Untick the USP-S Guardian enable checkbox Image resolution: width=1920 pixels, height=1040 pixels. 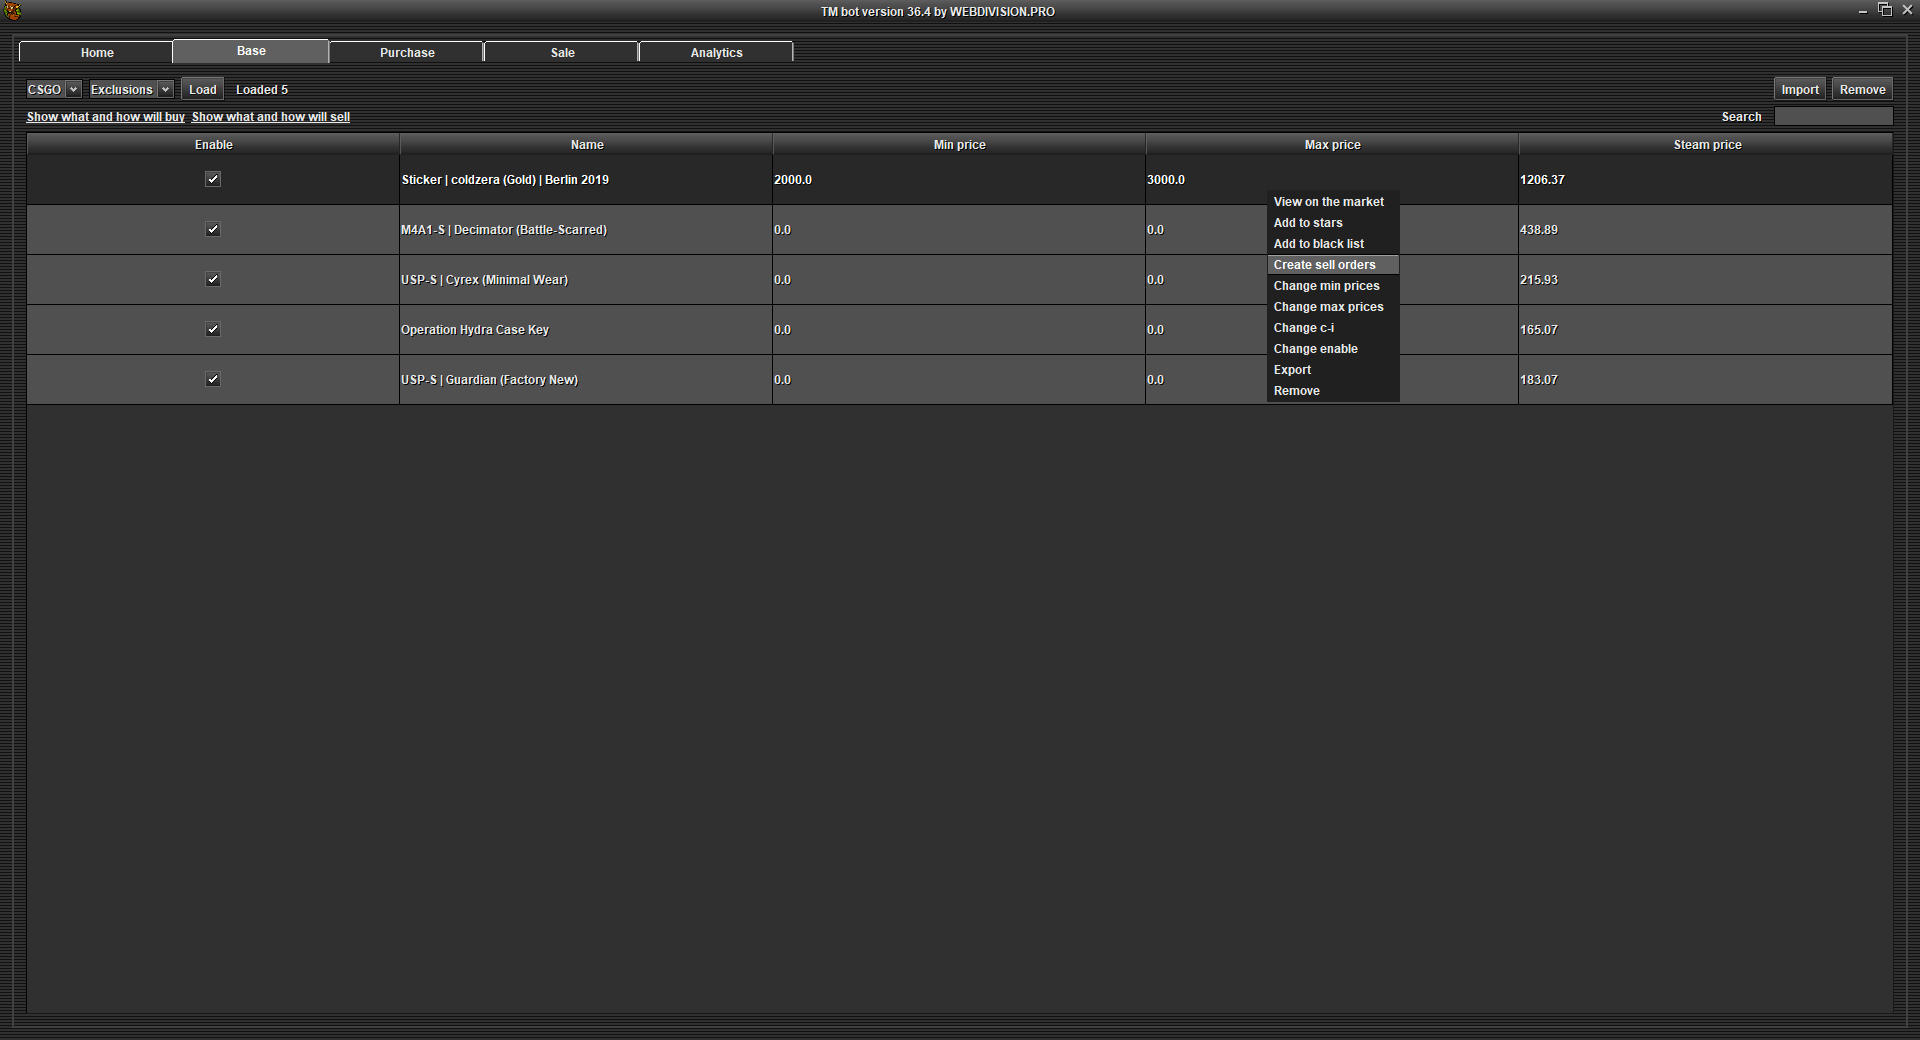(213, 379)
